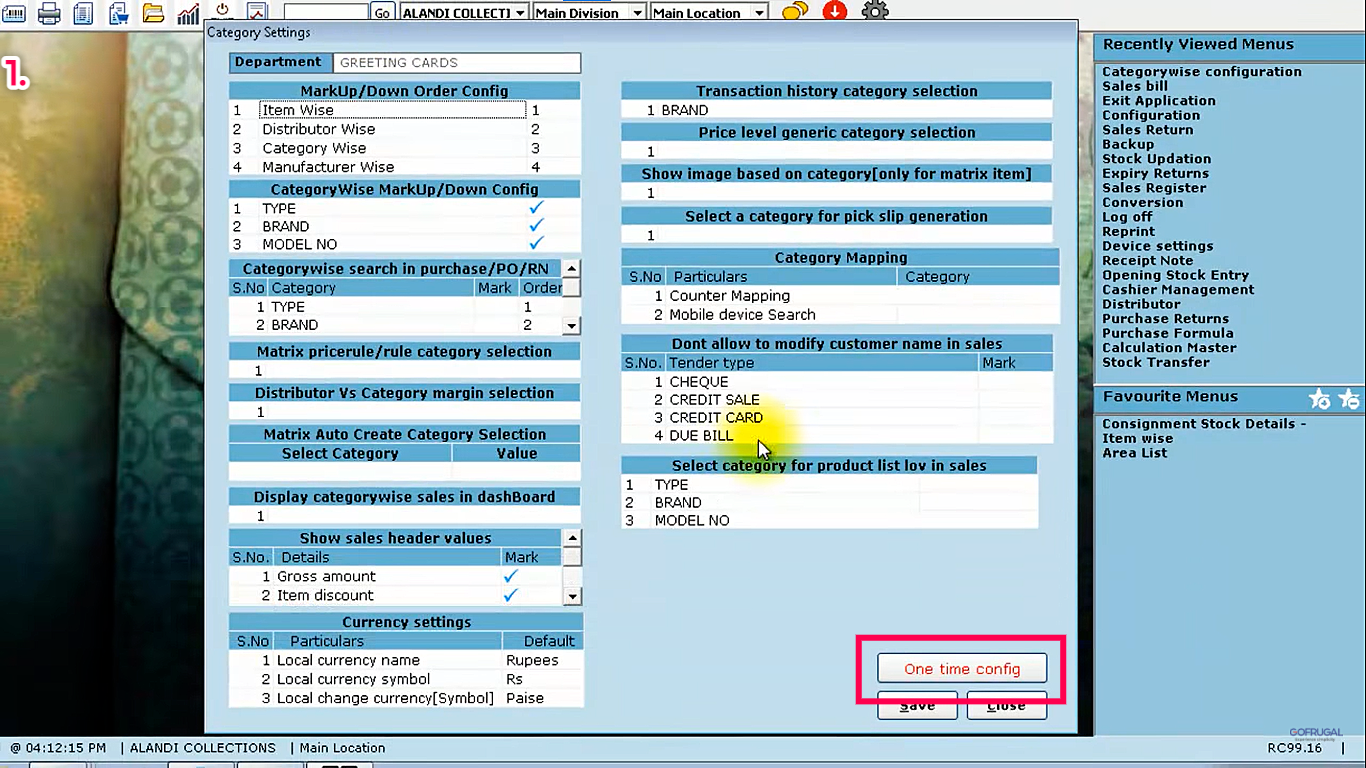Open the ALANDI COLLECTI company dropdown
Viewport: 1366px width, 768px height.
pyautogui.click(x=463, y=13)
